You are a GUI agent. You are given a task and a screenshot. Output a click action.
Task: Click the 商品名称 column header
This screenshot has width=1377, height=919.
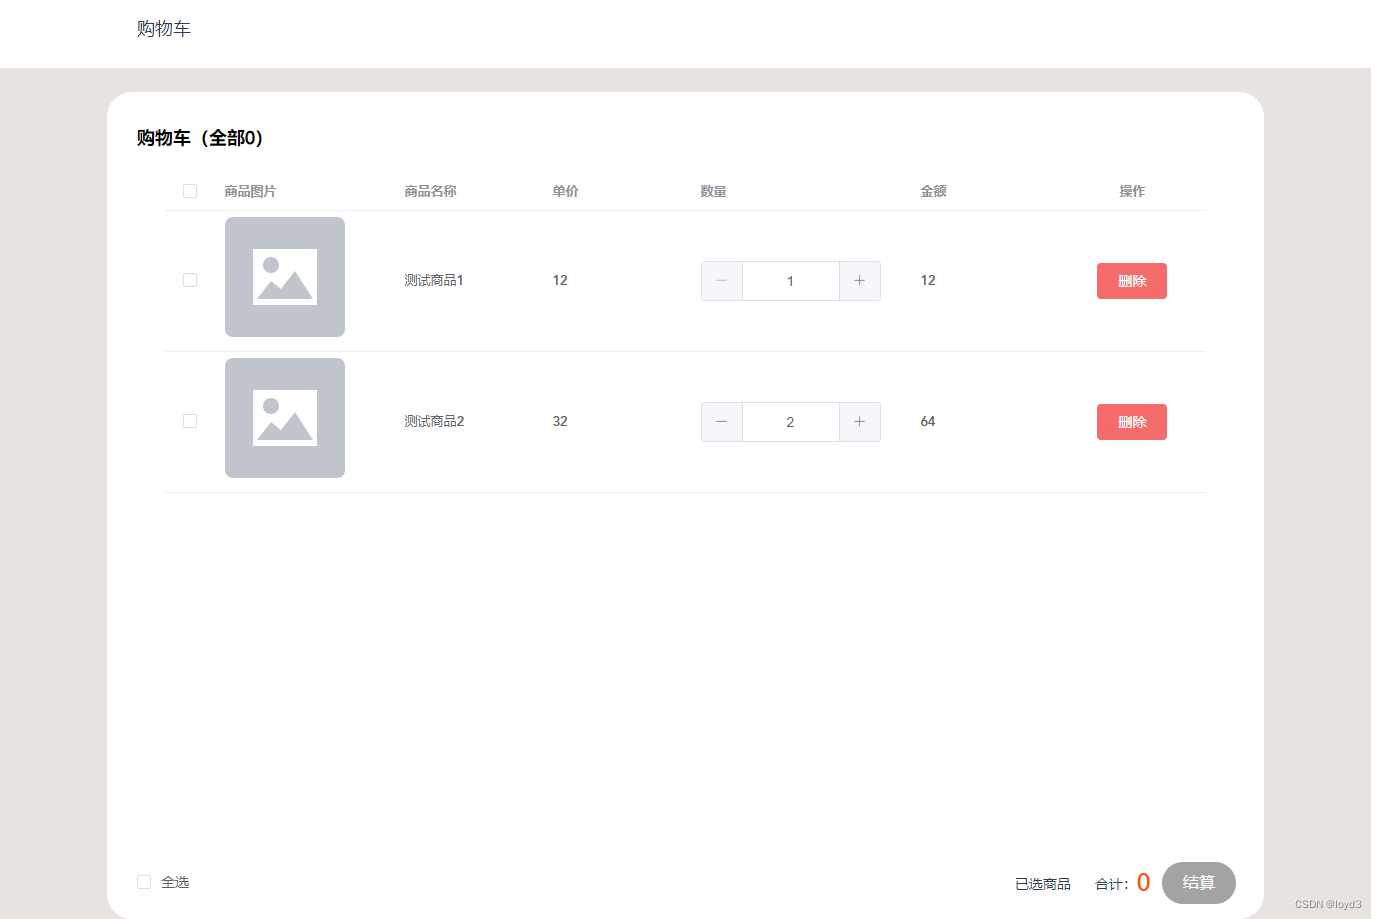[x=430, y=190]
